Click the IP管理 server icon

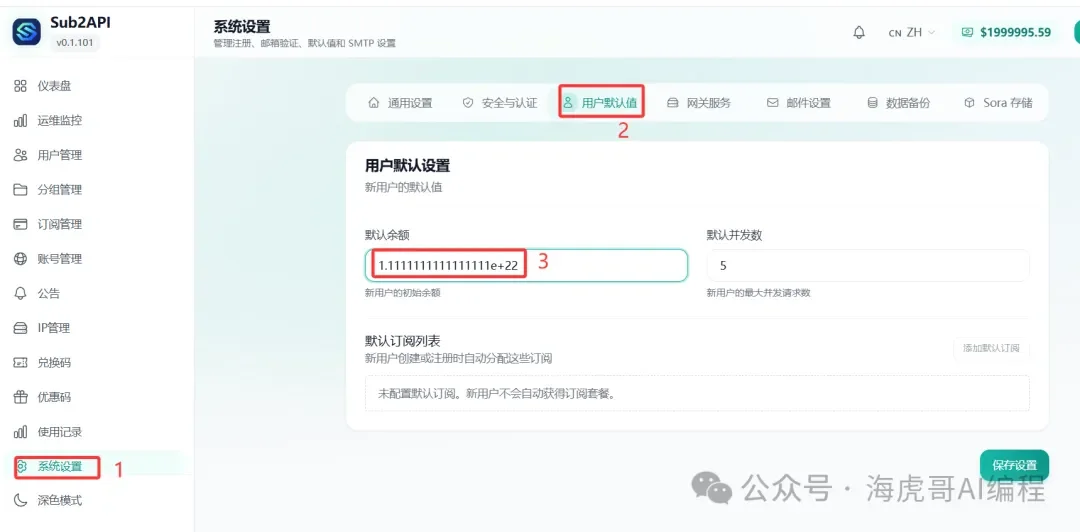click(21, 328)
